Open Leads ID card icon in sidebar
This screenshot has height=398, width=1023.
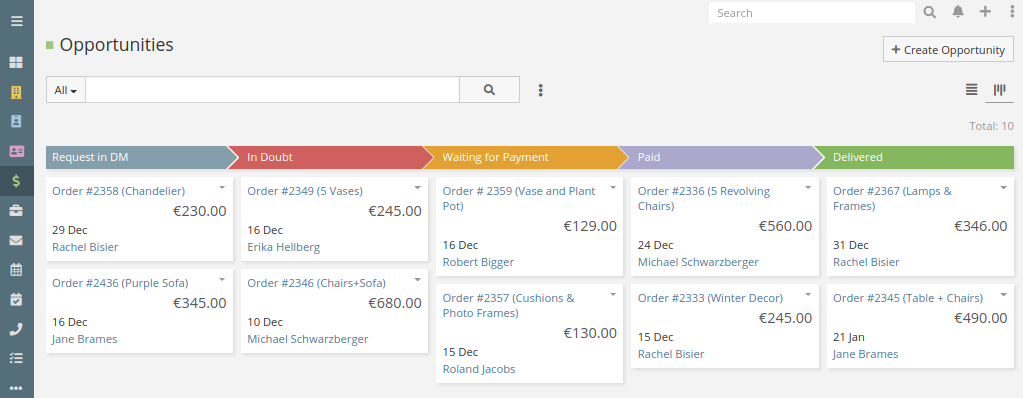pos(16,151)
